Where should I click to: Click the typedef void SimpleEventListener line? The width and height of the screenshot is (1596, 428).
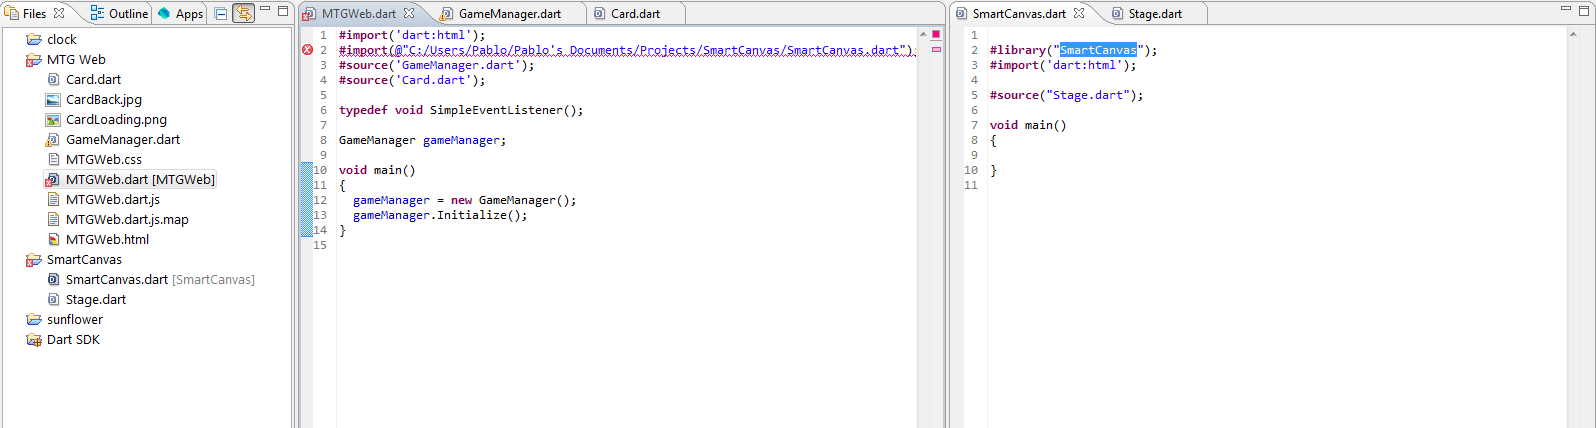point(461,110)
